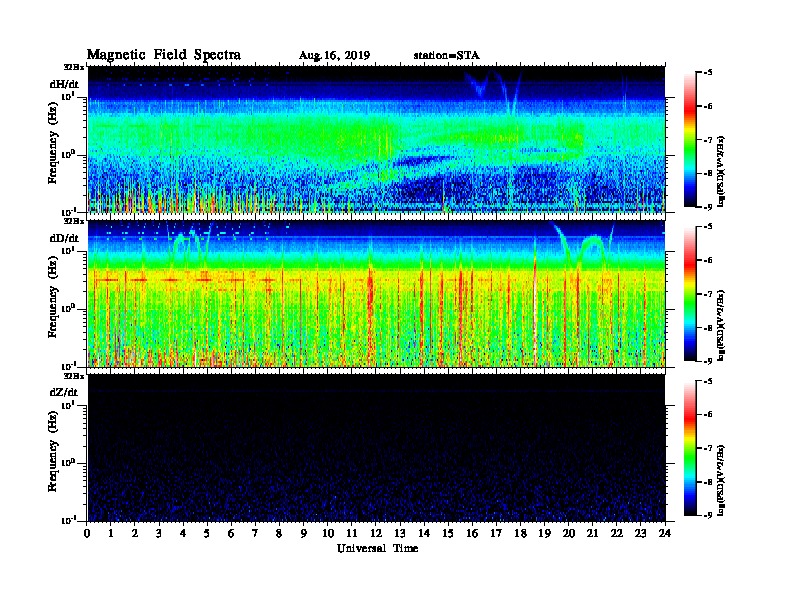The width and height of the screenshot is (792, 612).
Task: Click the "-5" value on dH/dt color scale
Action: 708,73
